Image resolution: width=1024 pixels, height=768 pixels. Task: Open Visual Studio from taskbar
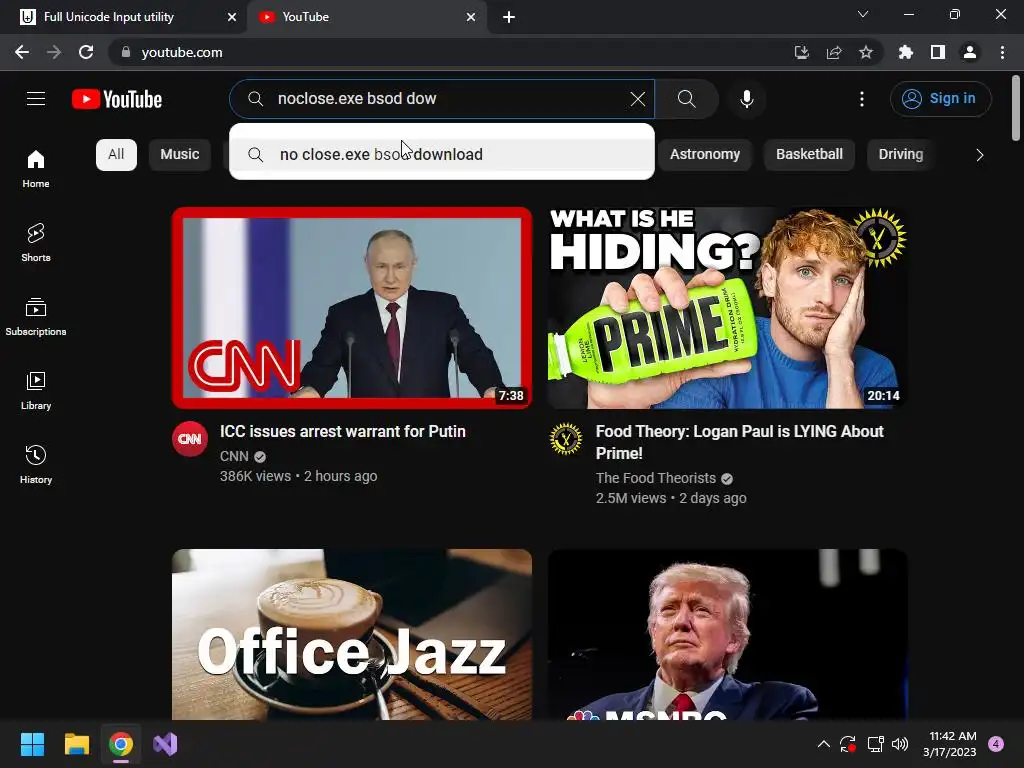pyautogui.click(x=165, y=744)
